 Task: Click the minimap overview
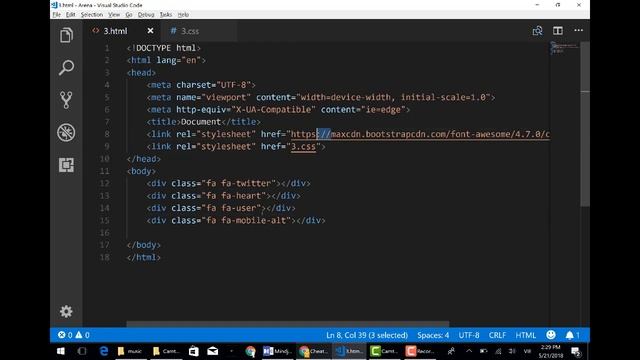(x=564, y=48)
